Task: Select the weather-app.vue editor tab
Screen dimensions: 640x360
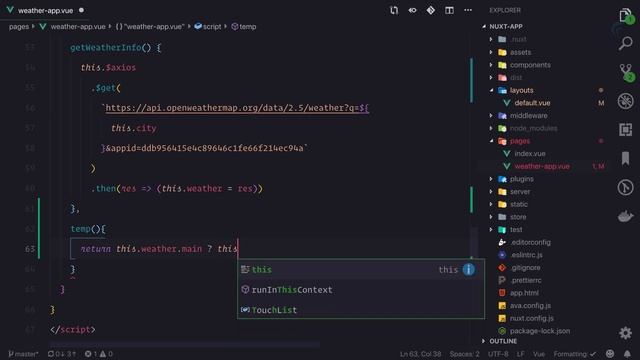Action: [x=45, y=10]
